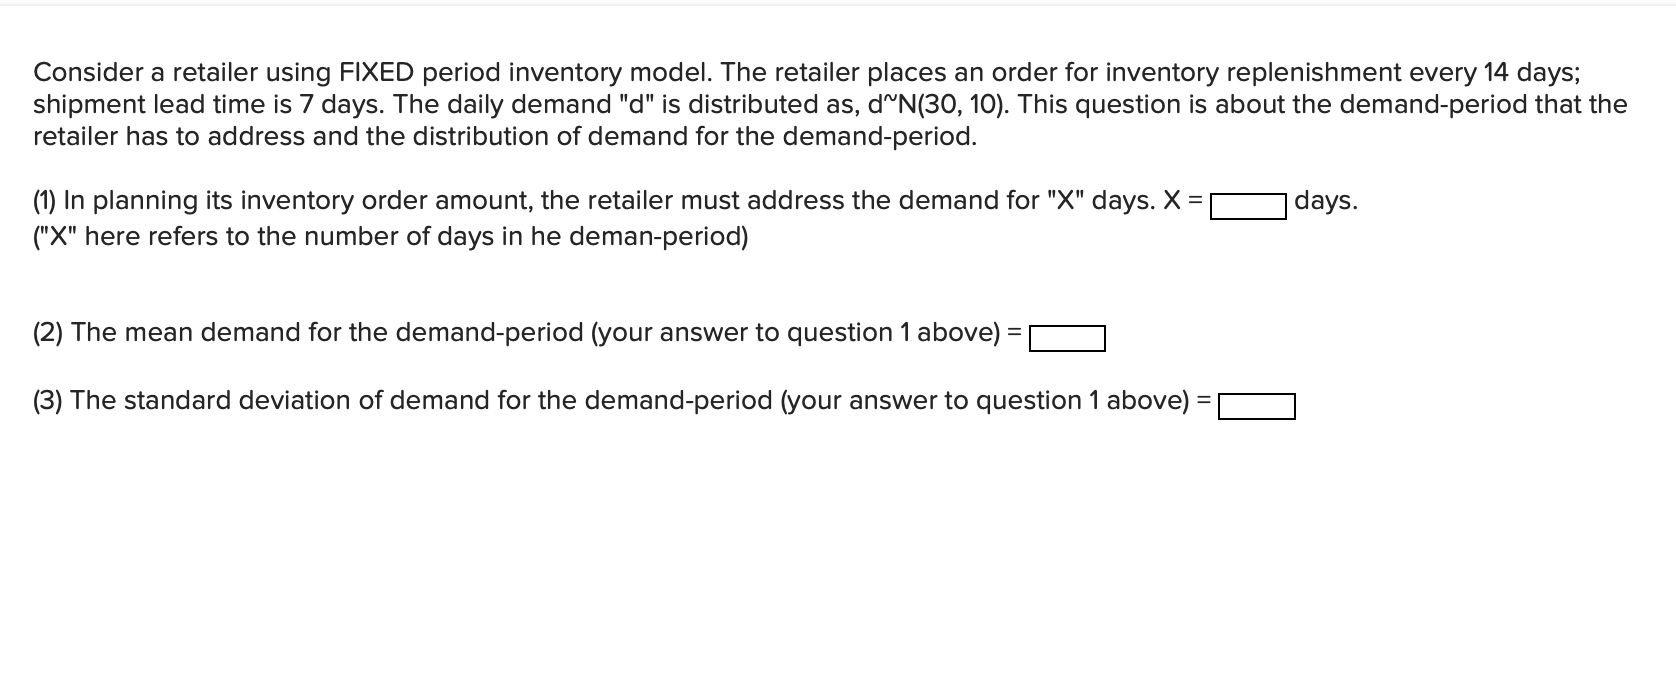Click the empty box following question 3
Viewport: 1676px width, 690px height.
(1257, 405)
